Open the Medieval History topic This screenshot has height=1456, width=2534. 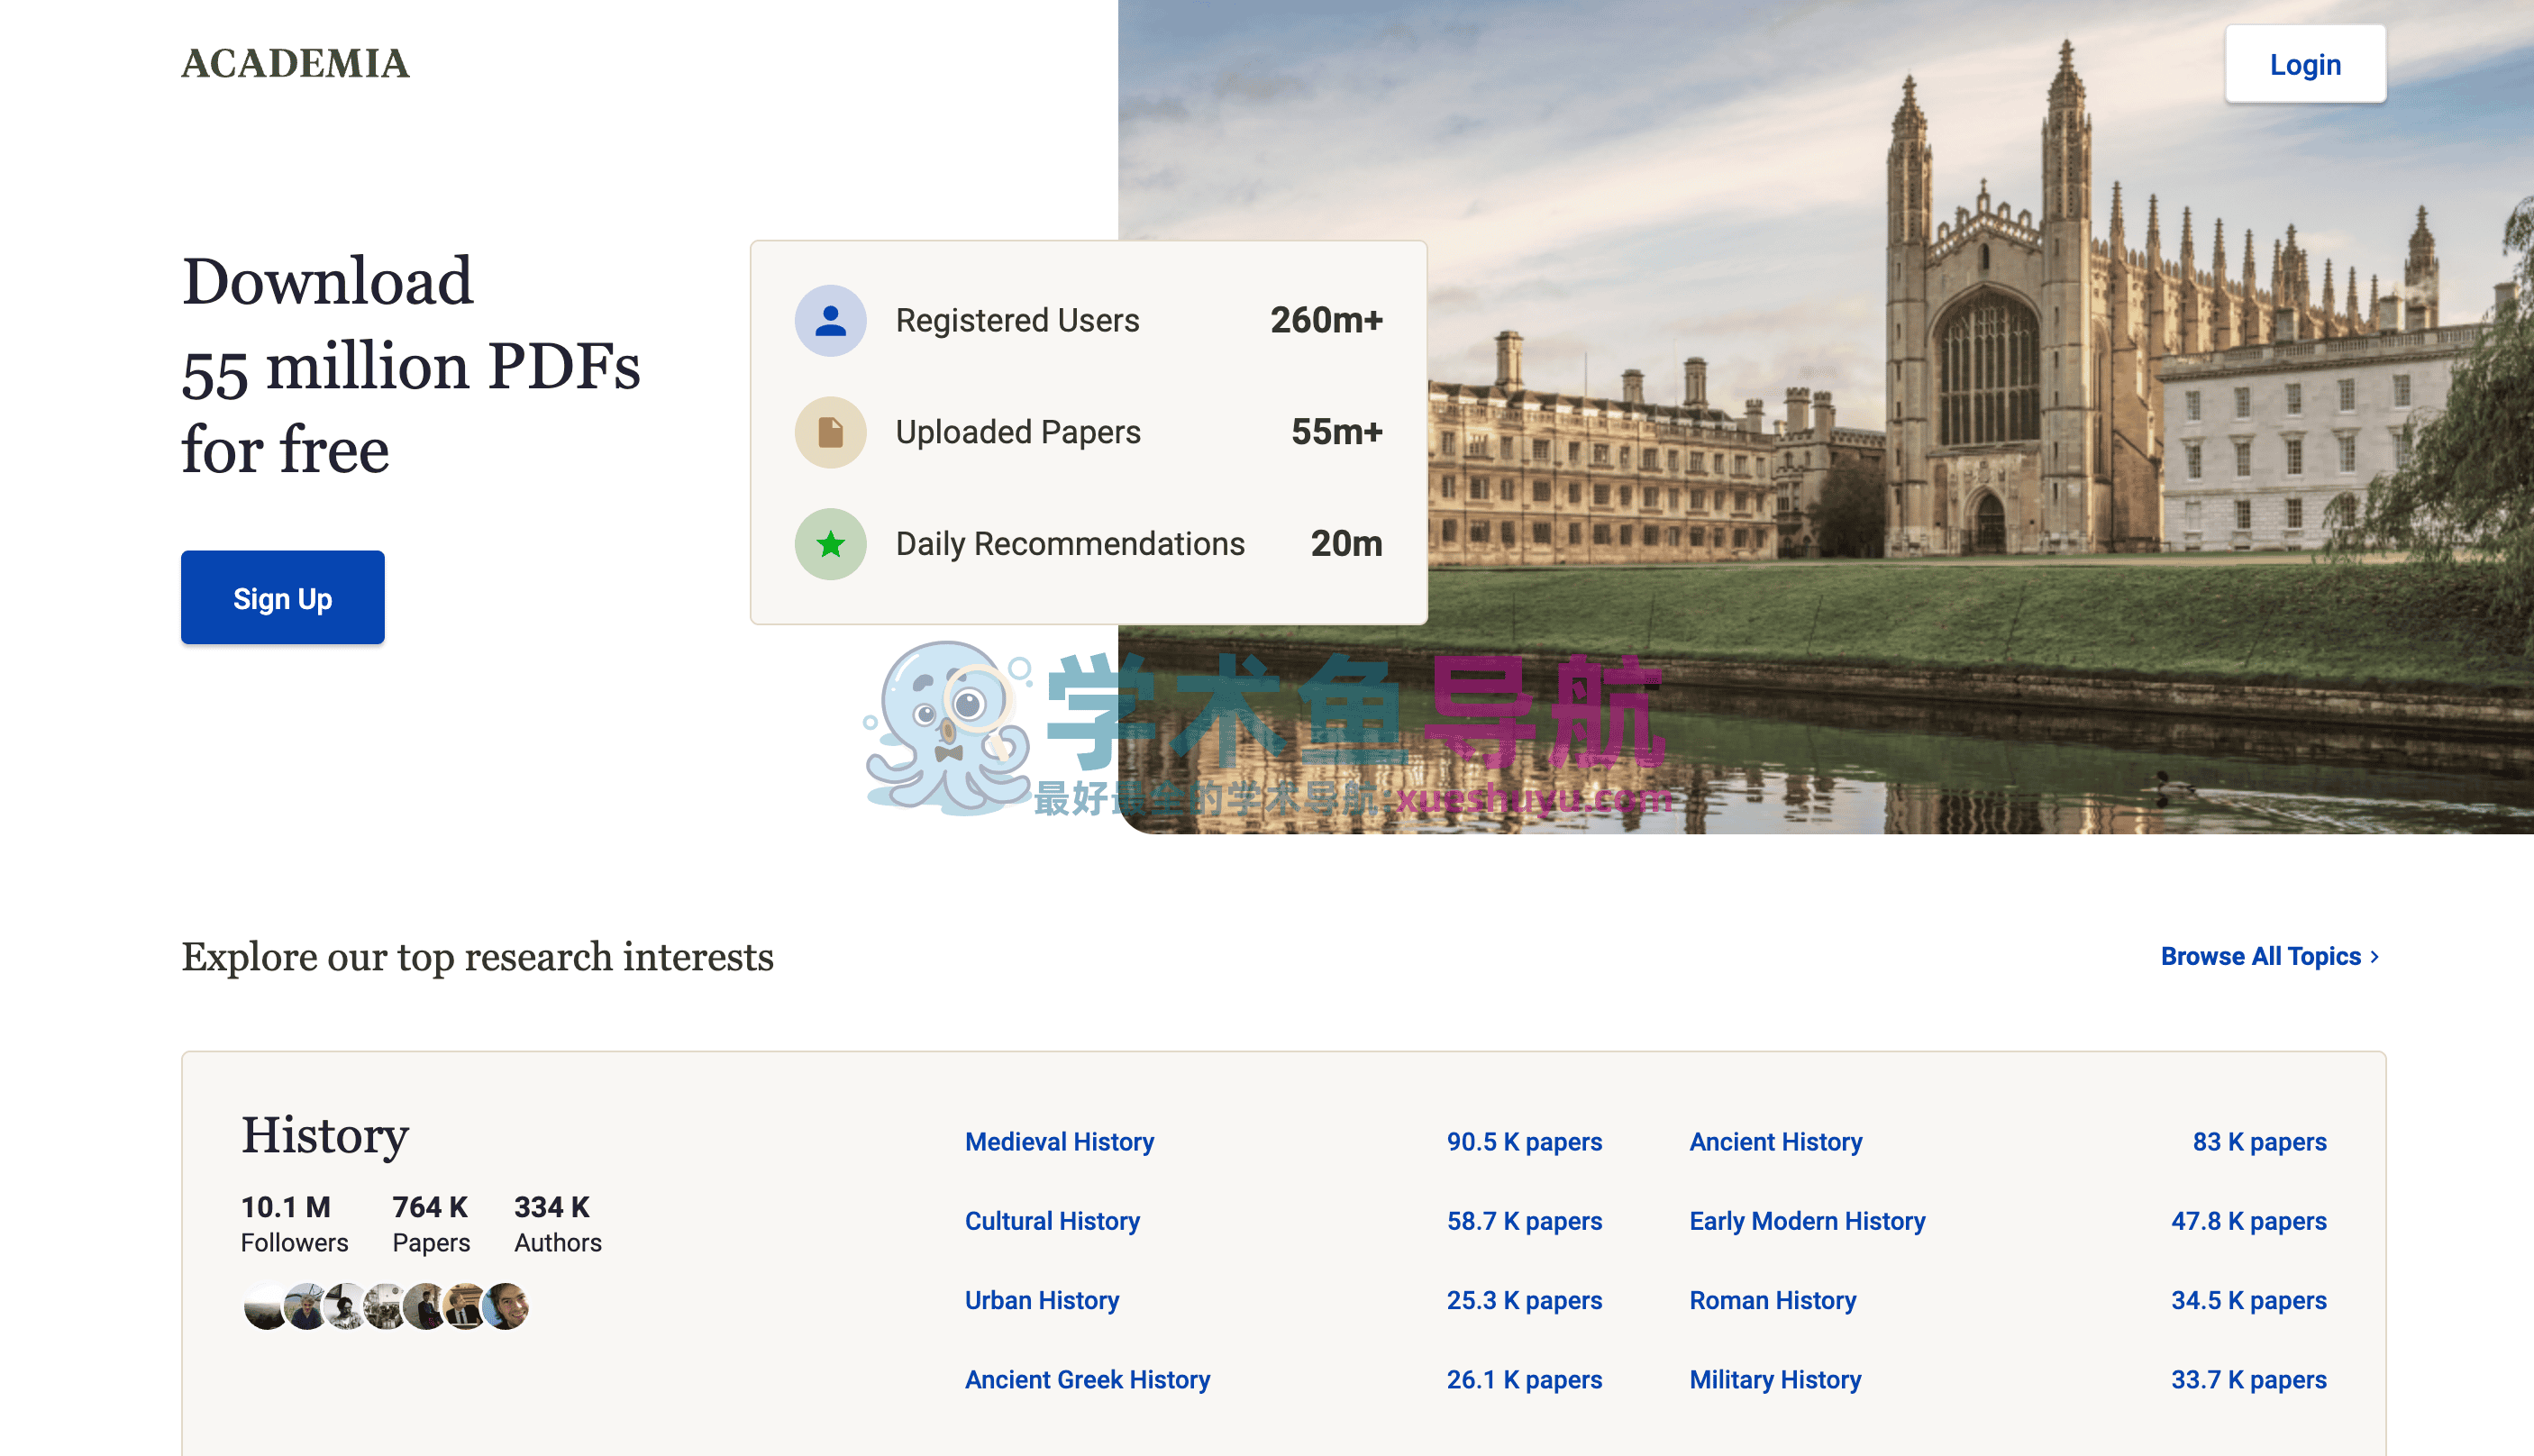1059,1141
